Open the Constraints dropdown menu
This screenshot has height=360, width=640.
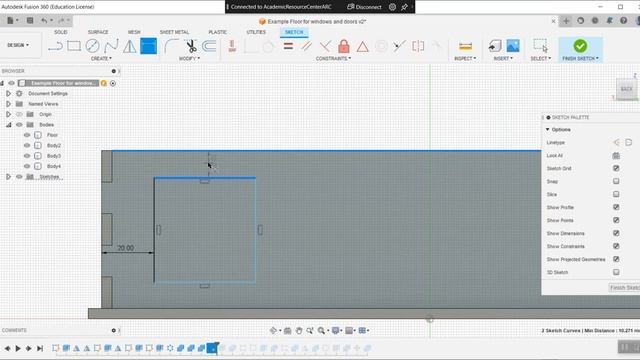point(333,59)
